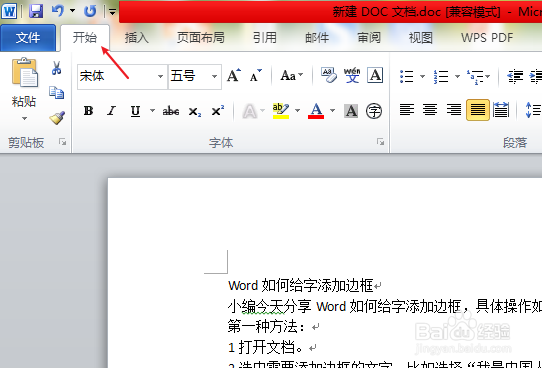The height and width of the screenshot is (368, 542).
Task: Click Enclose Characters 字 icon
Action: (x=374, y=111)
